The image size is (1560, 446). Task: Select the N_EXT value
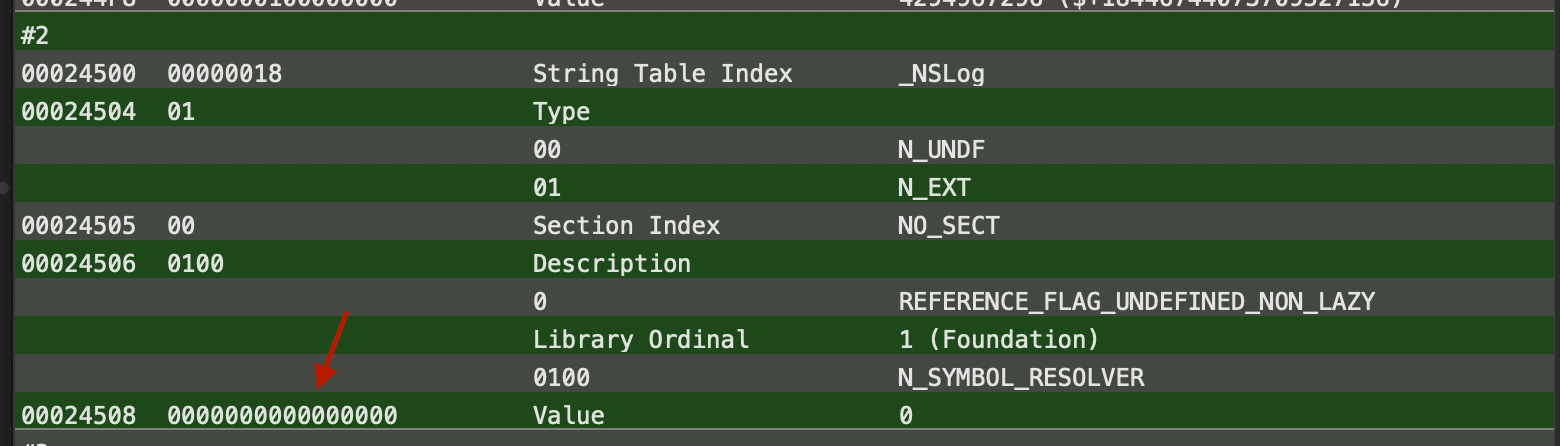coord(934,188)
